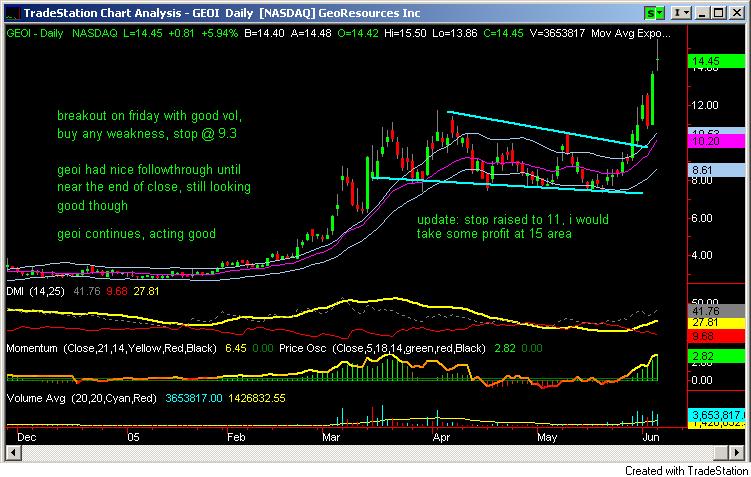This screenshot has height=477, width=751.
Task: Click the 'C=14.45' close value
Action: click(x=503, y=34)
